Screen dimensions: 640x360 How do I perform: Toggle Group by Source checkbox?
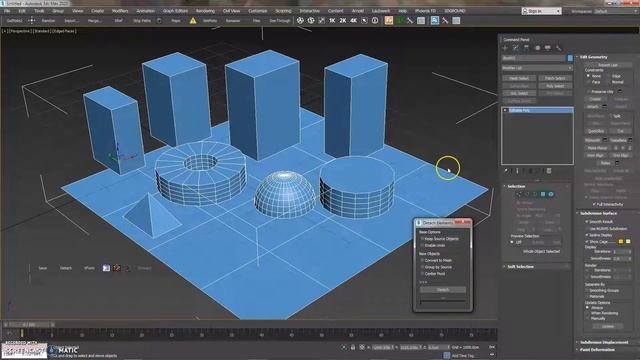(422, 267)
